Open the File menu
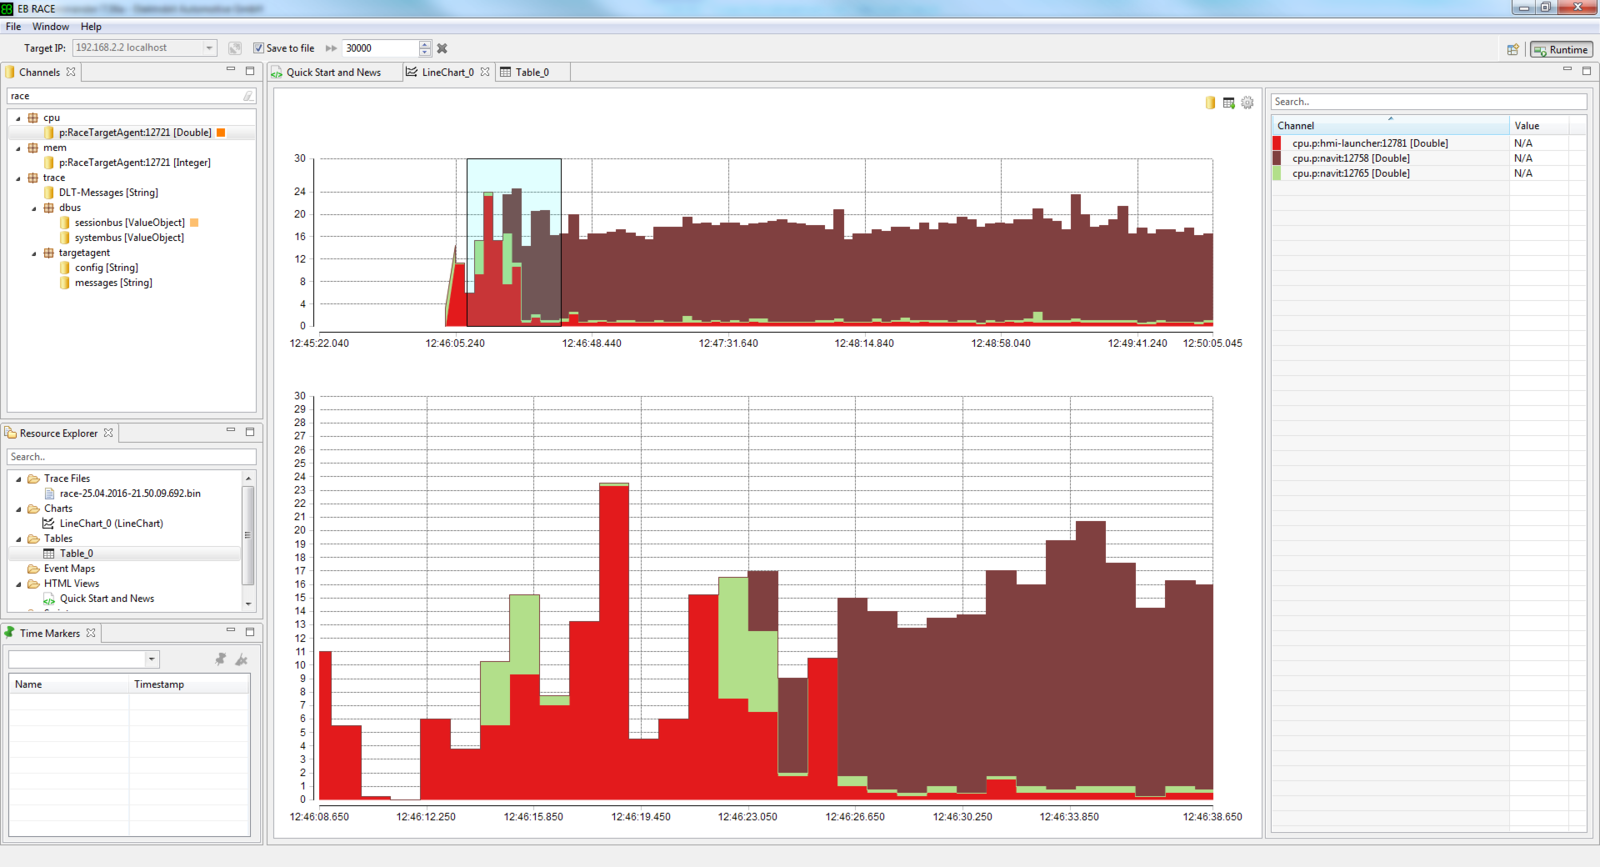The height and width of the screenshot is (867, 1600). tap(13, 27)
